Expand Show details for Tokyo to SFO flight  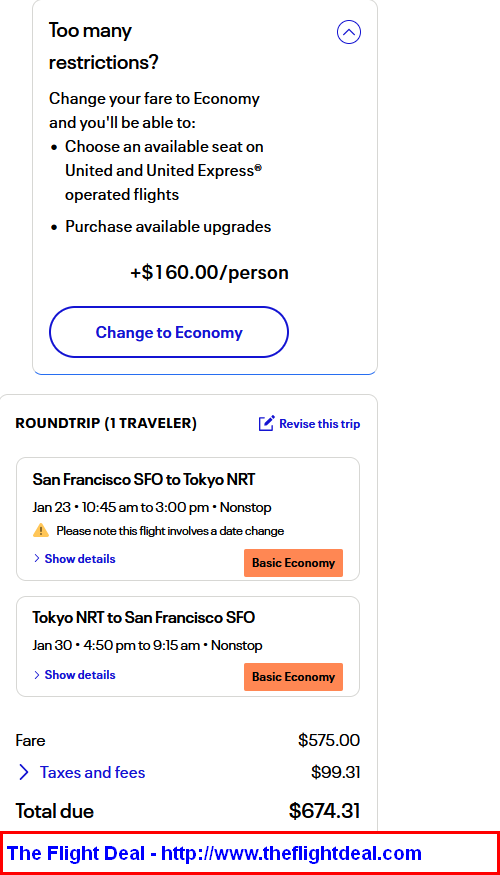click(x=80, y=675)
